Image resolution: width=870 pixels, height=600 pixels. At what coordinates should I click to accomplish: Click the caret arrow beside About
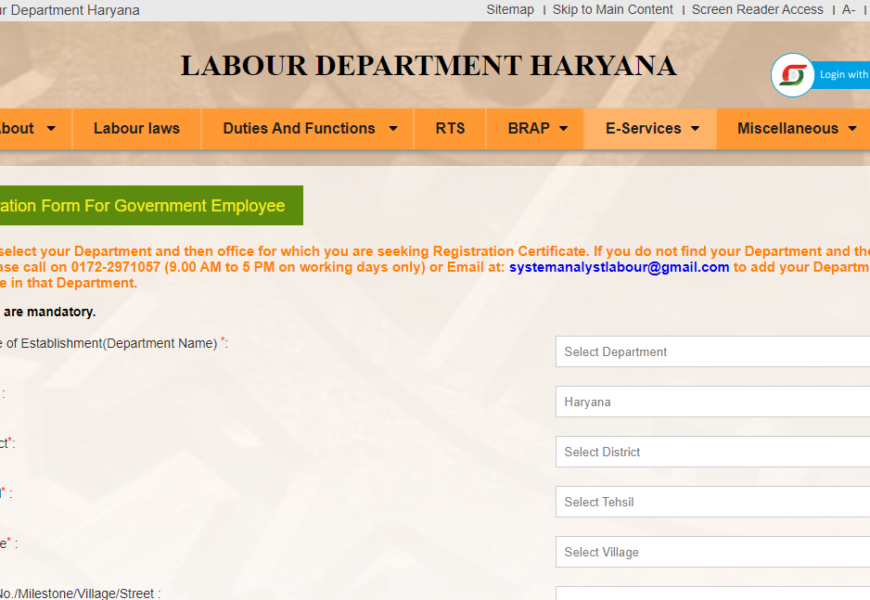51,129
